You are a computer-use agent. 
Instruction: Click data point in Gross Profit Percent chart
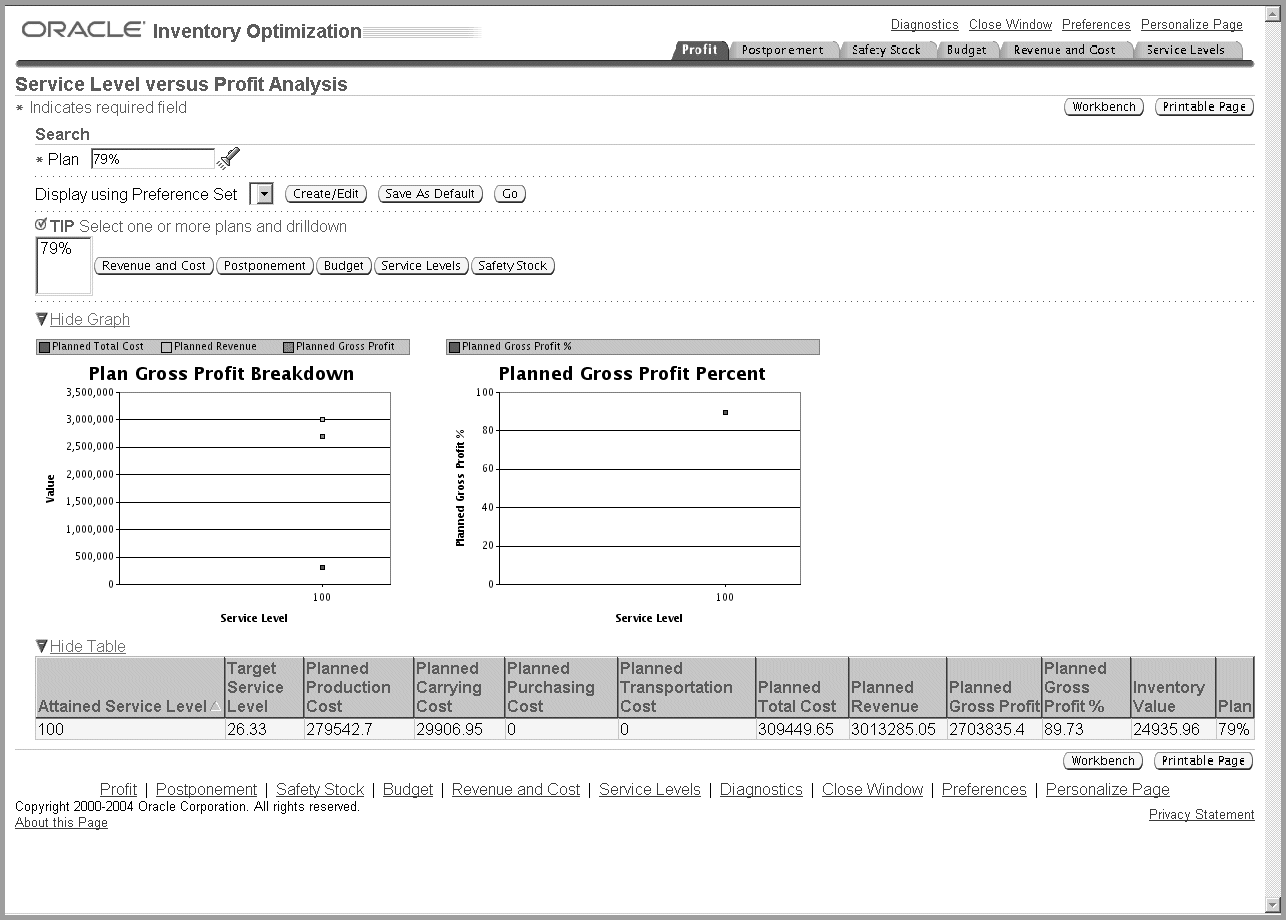(725, 412)
